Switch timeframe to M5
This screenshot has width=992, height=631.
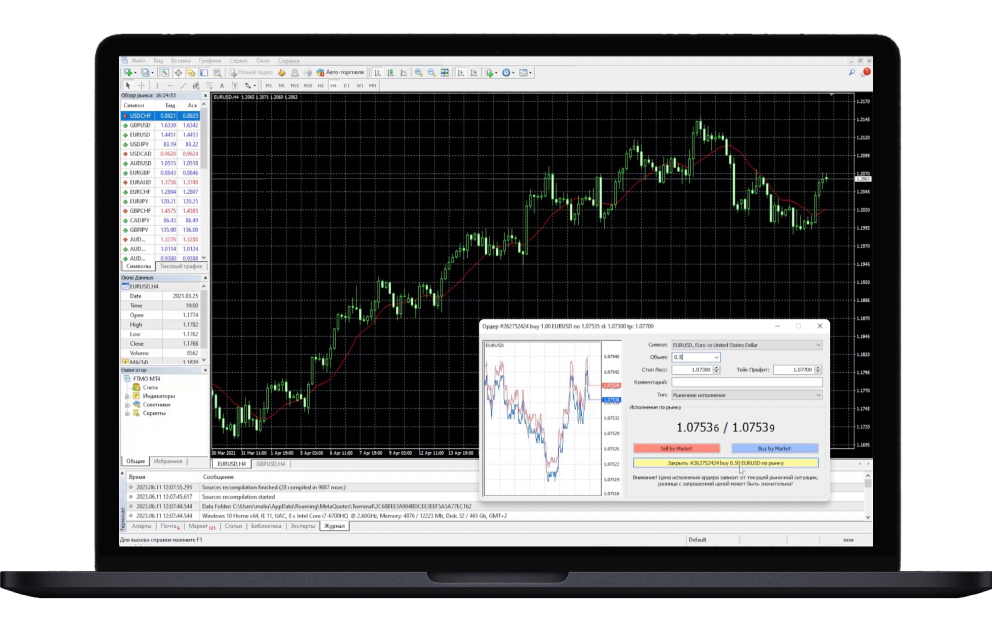click(x=282, y=85)
